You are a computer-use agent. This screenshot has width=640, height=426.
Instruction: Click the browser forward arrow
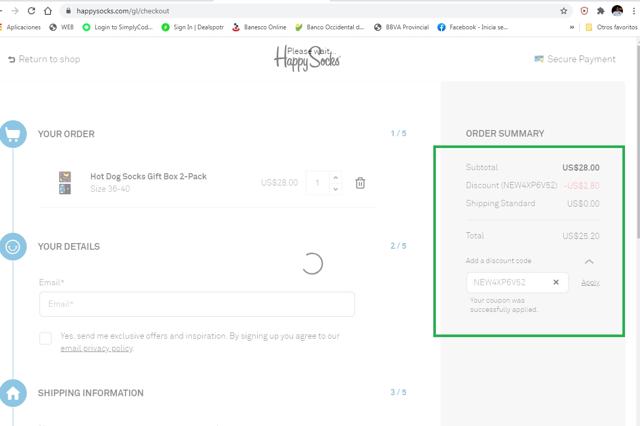click(15, 11)
